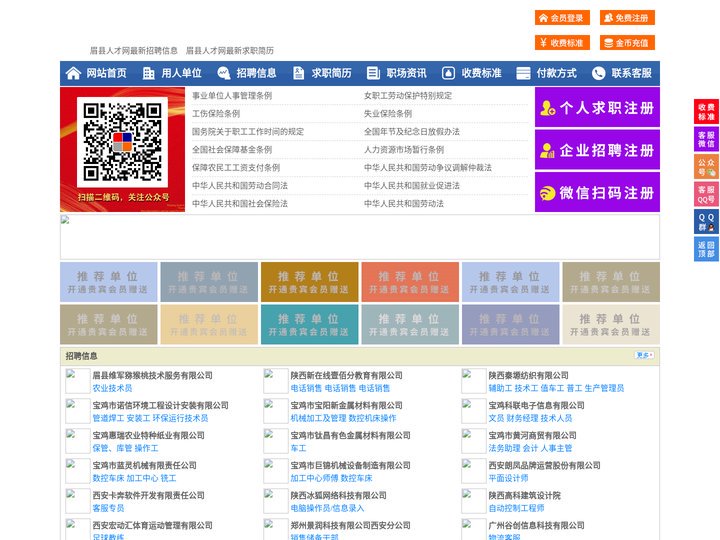The width and height of the screenshot is (720, 540).
Task: Click the phone icon beside 联系客服
Action: (598, 73)
